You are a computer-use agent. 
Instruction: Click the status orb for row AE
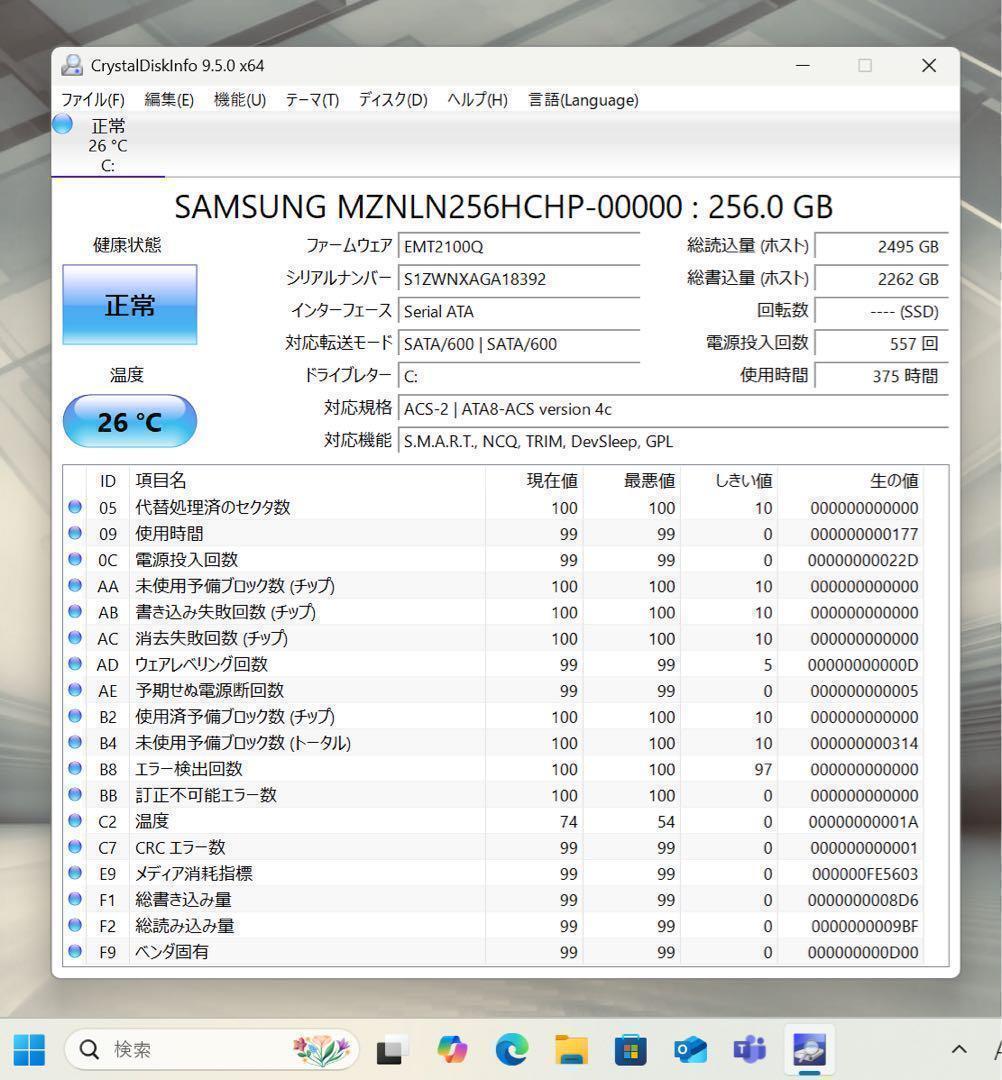(75, 690)
